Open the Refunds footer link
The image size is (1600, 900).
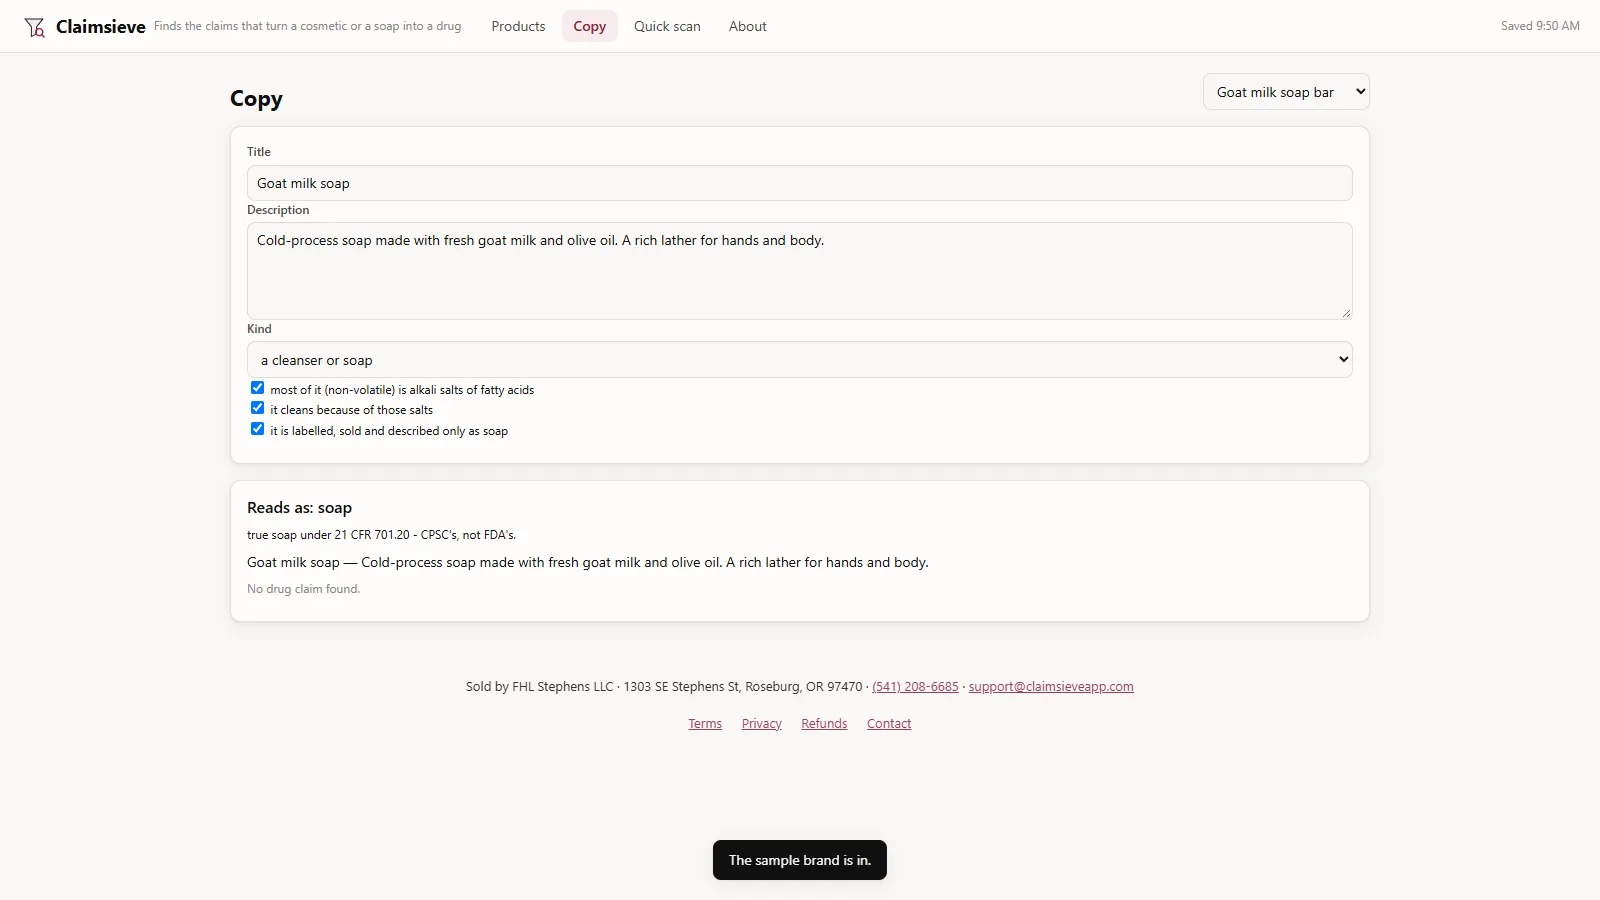pos(824,724)
